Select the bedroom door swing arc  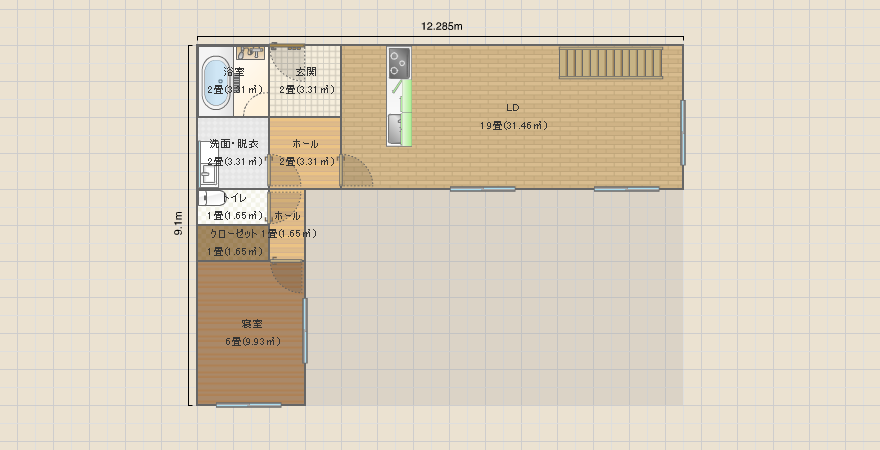click(x=287, y=277)
